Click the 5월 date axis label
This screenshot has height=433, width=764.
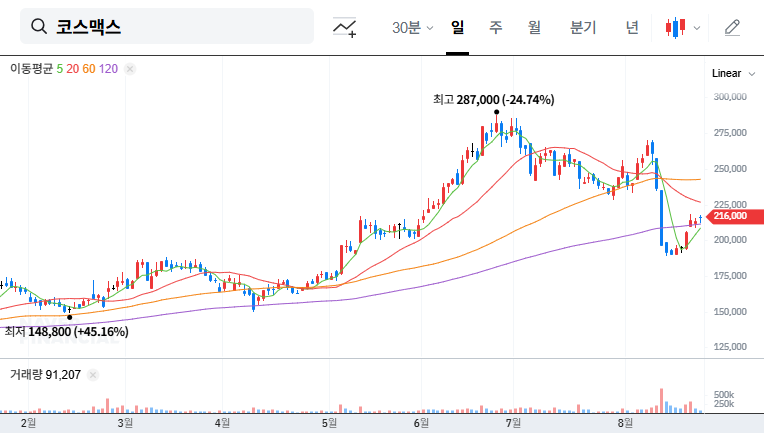(x=329, y=423)
